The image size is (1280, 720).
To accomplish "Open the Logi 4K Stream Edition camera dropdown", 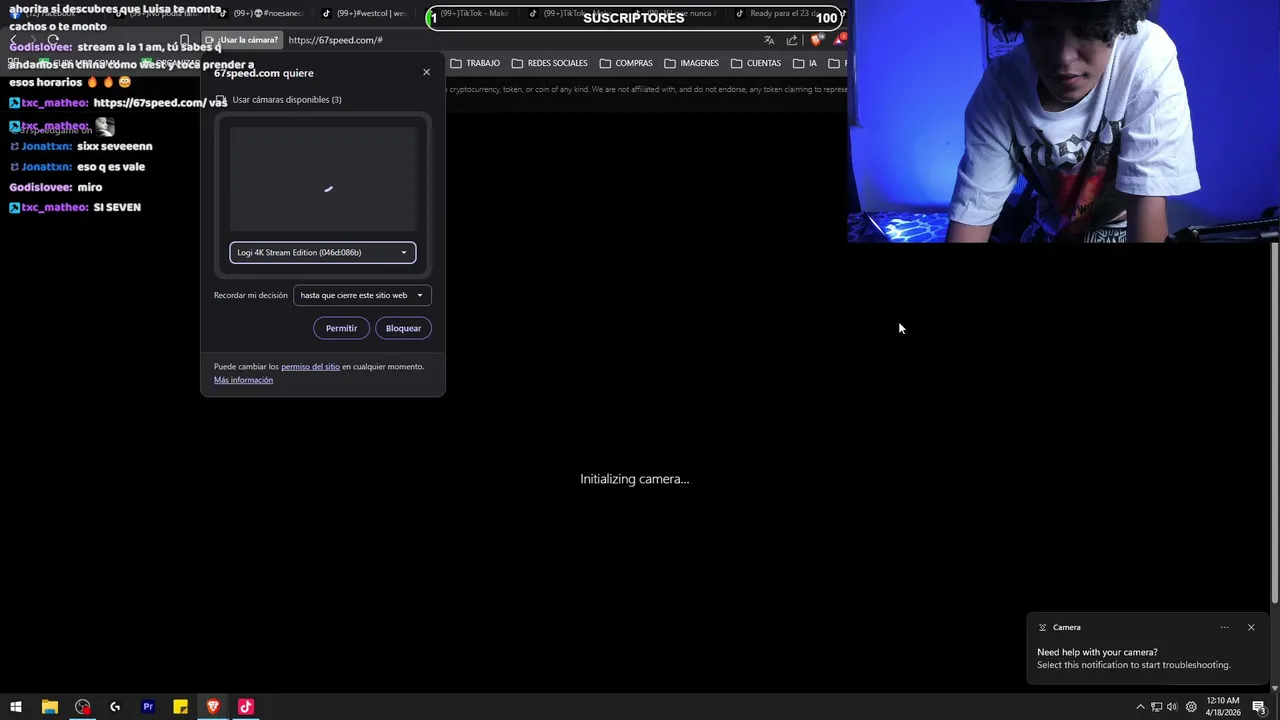I will [322, 252].
